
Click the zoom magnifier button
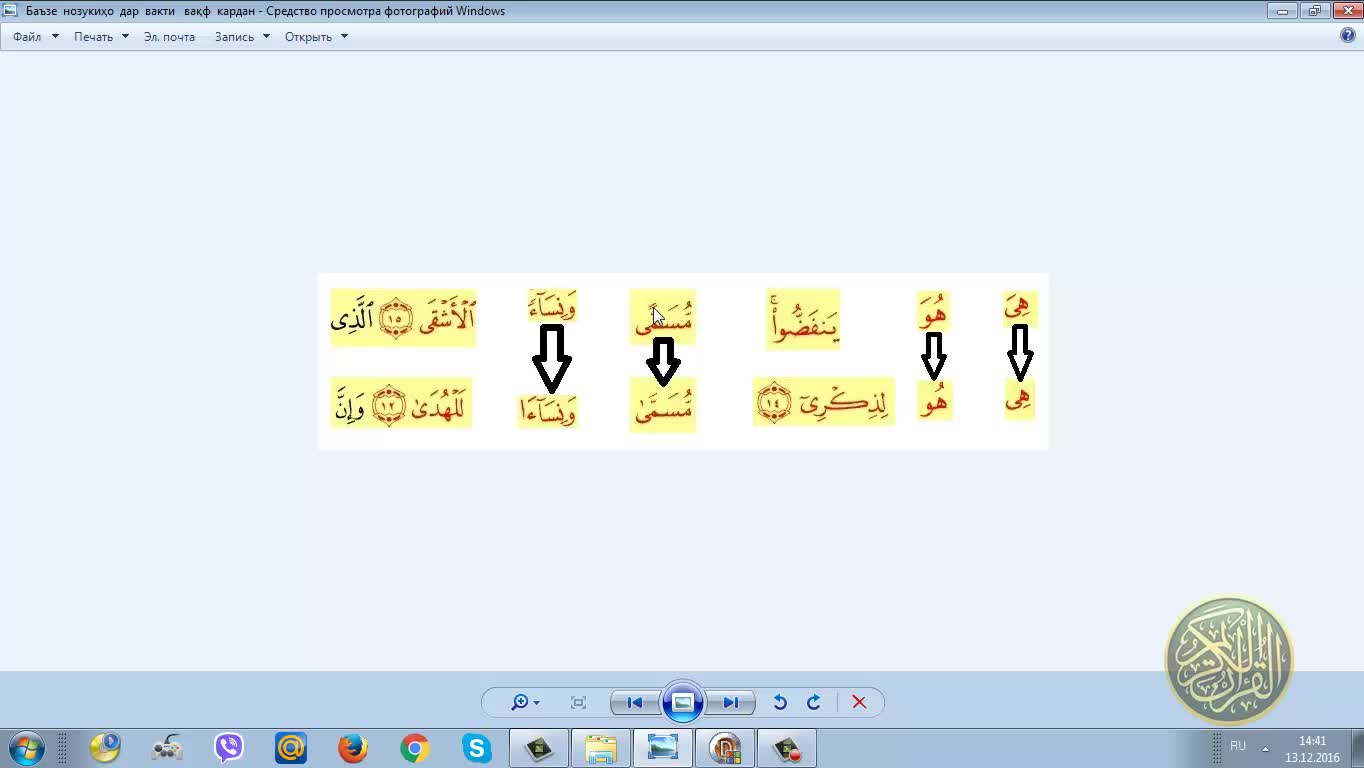click(x=519, y=702)
